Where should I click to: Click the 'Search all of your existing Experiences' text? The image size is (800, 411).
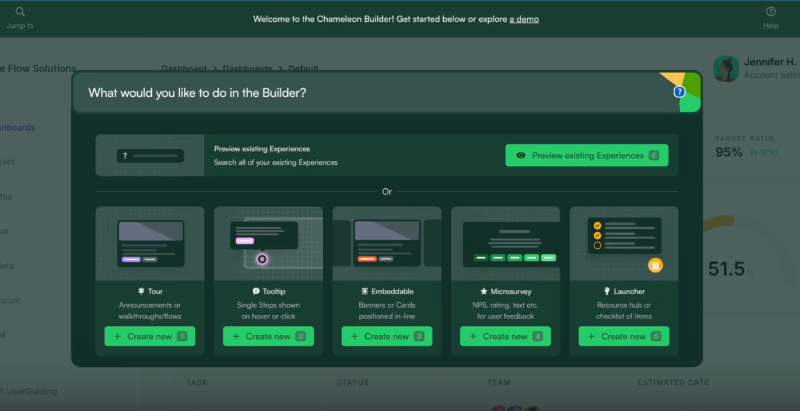276,163
